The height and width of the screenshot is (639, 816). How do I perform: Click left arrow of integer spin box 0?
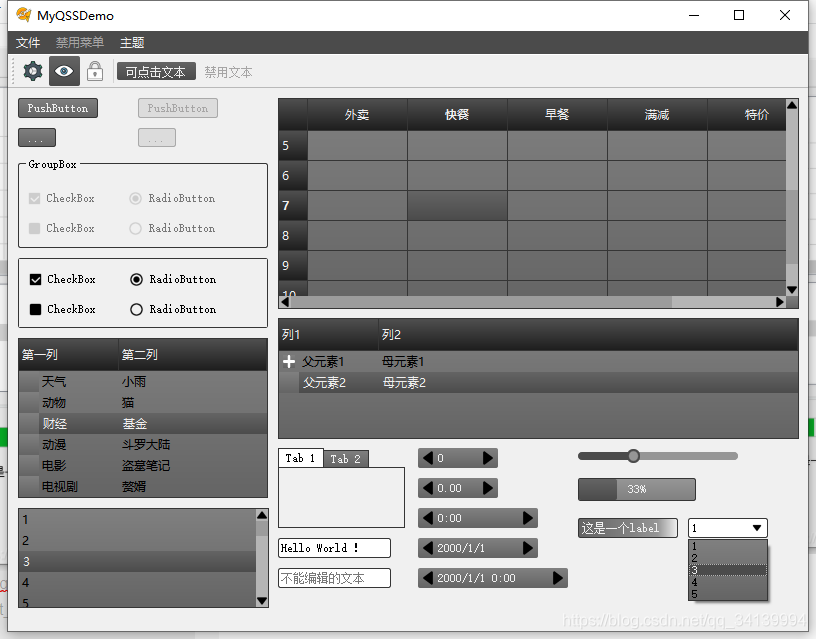[428, 458]
